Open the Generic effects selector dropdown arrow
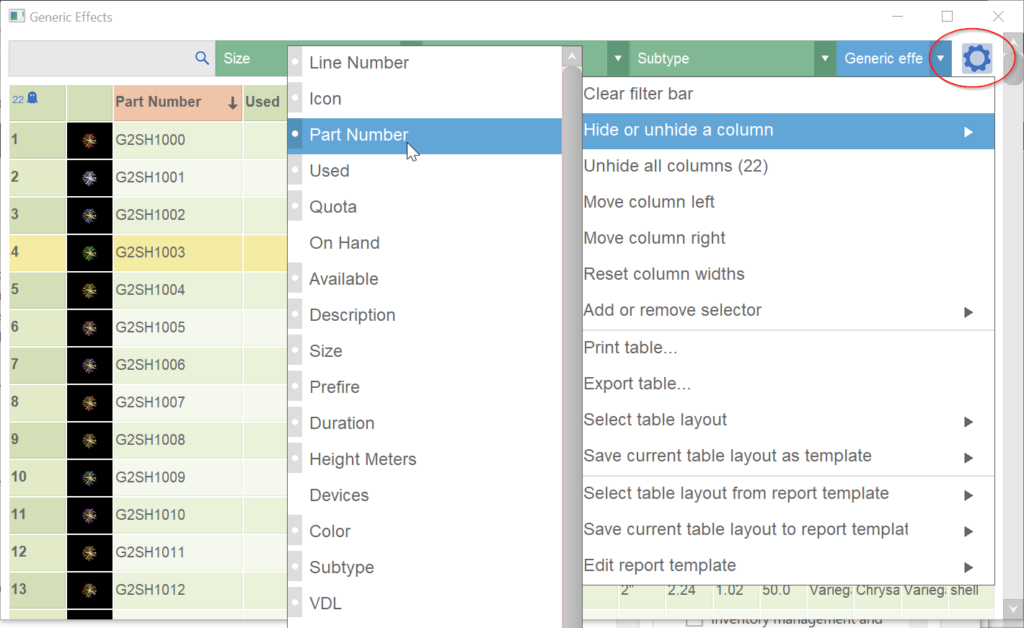1024x628 pixels. 940,59
